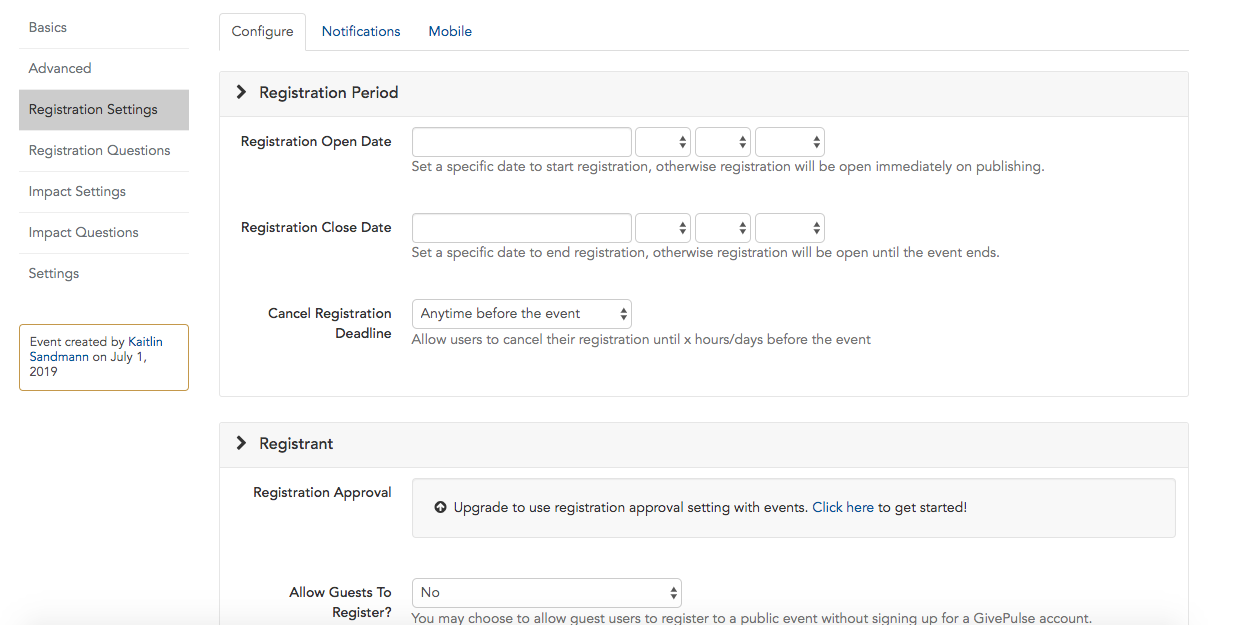Image resolution: width=1255 pixels, height=625 pixels.
Task: Open the Allow Guests To Register dropdown
Action: tap(547, 593)
